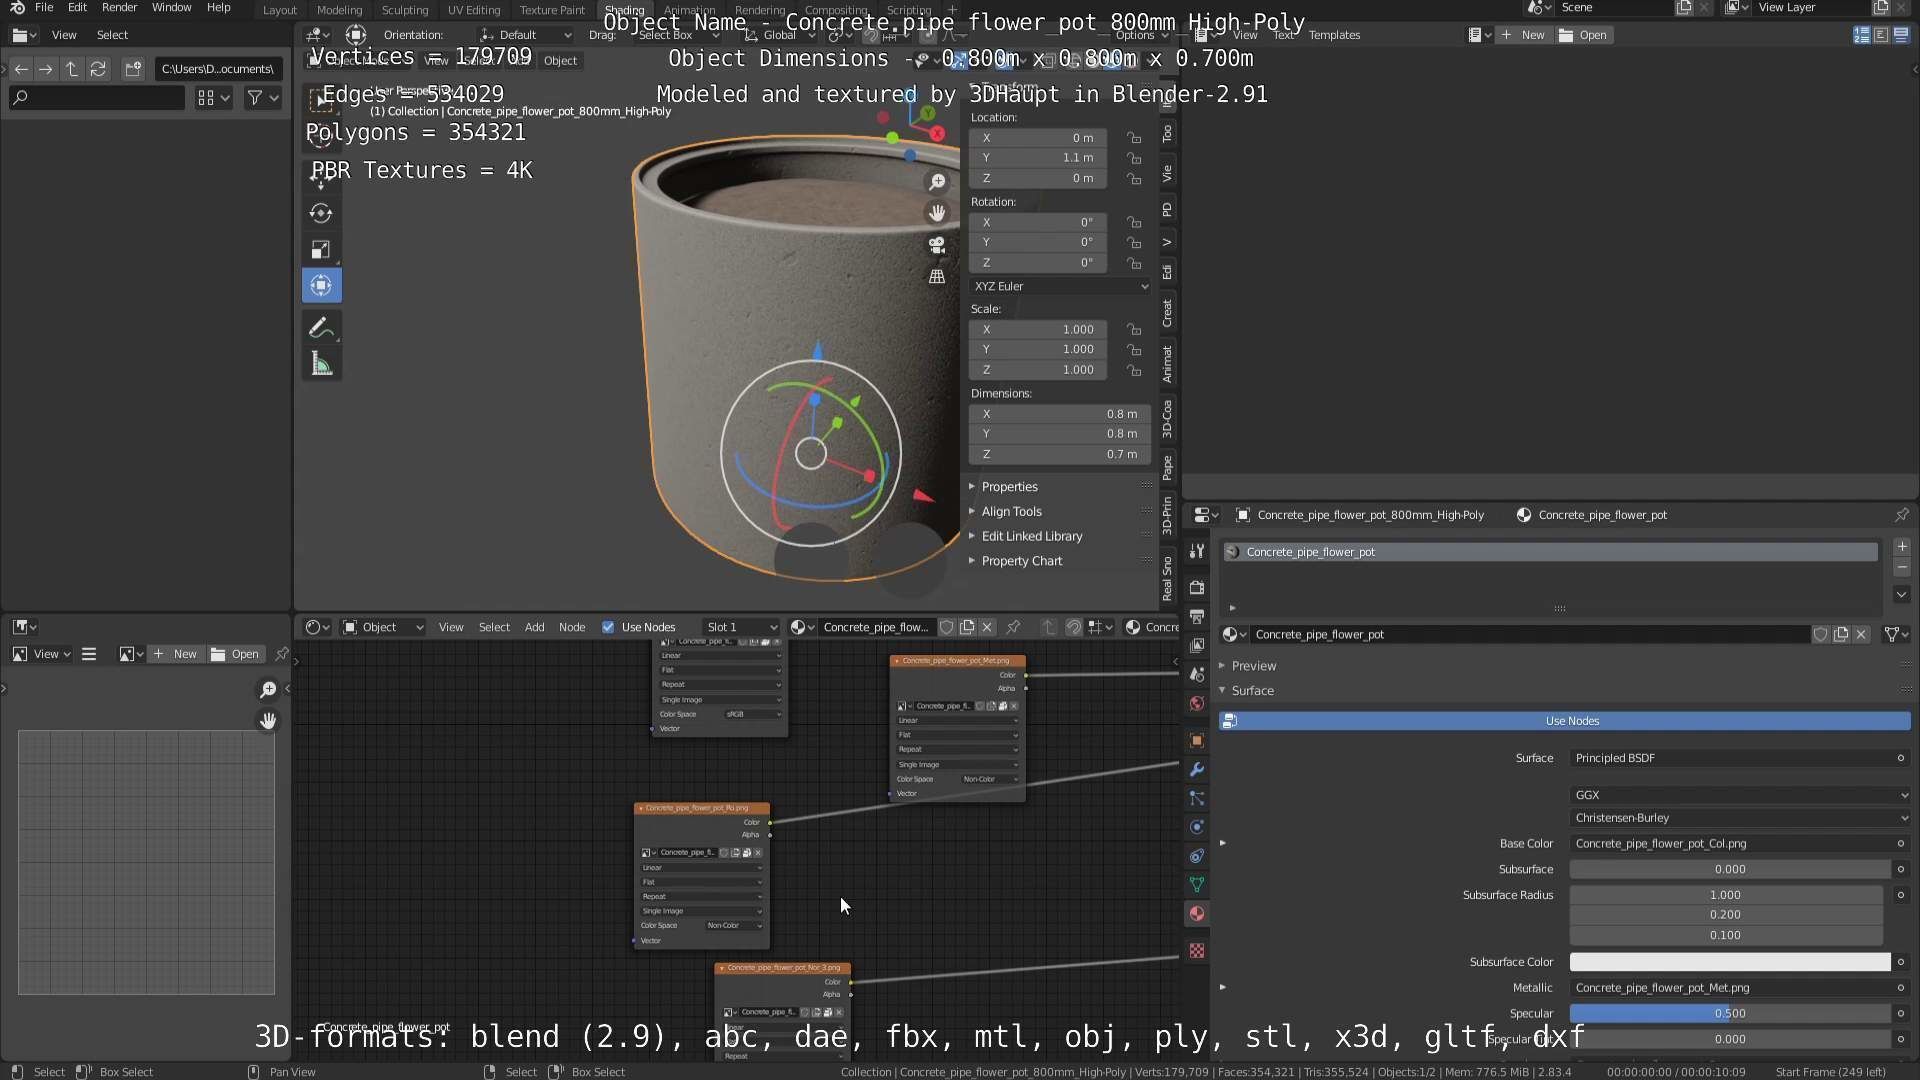Open Output properties tab
Screen dimensions: 1920x1080
click(x=1197, y=616)
